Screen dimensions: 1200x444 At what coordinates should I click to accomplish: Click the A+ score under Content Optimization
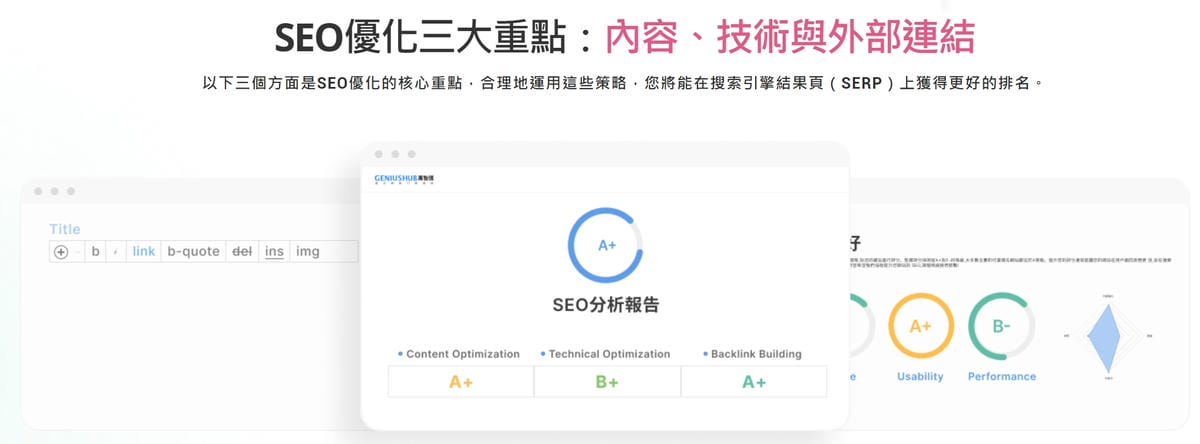[x=461, y=382]
